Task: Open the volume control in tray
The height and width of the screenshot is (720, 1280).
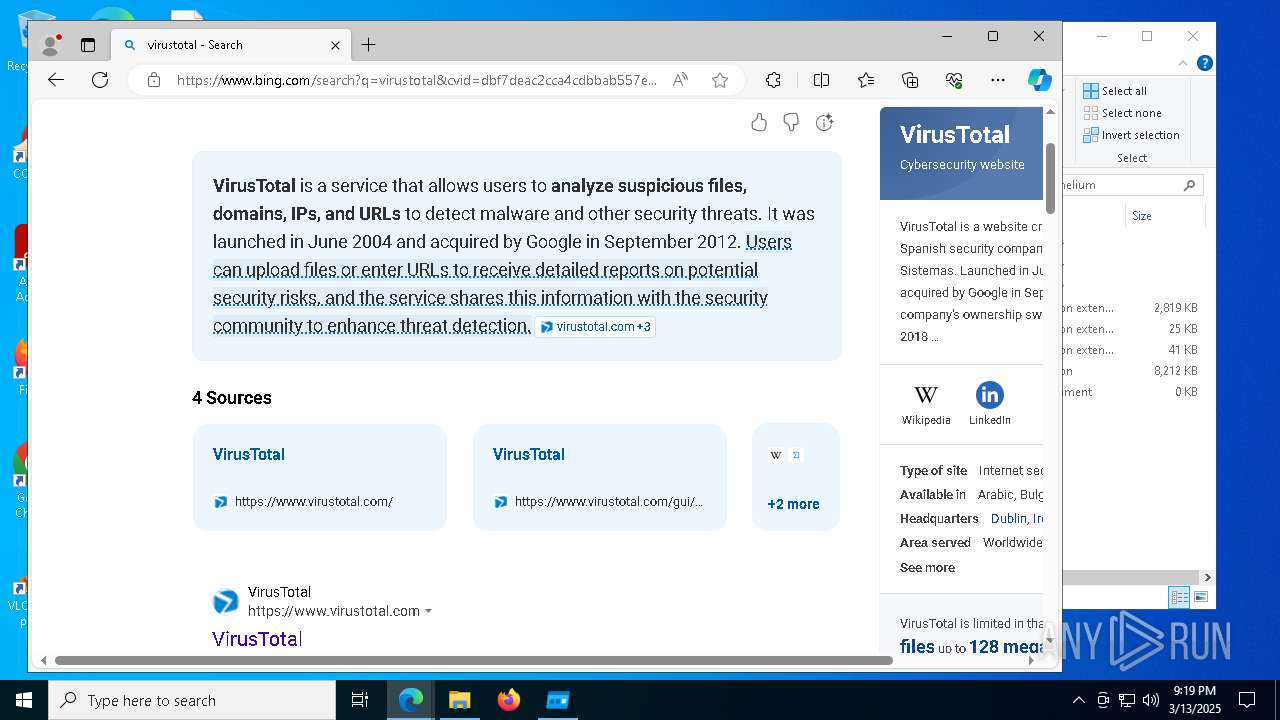Action: click(x=1150, y=700)
